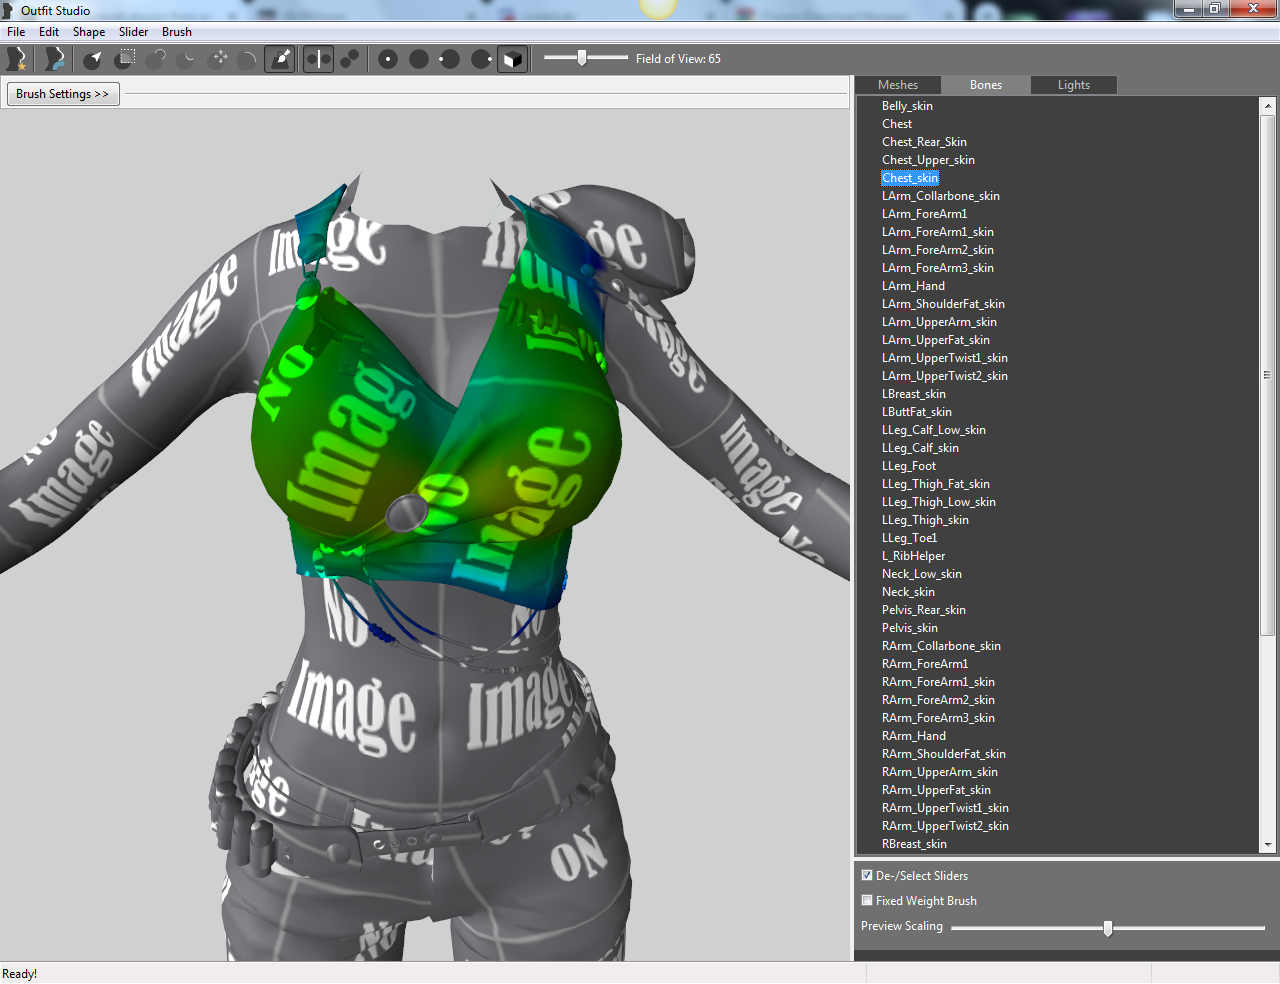Open the Shape menu
The height and width of the screenshot is (984, 1280).
tap(89, 32)
